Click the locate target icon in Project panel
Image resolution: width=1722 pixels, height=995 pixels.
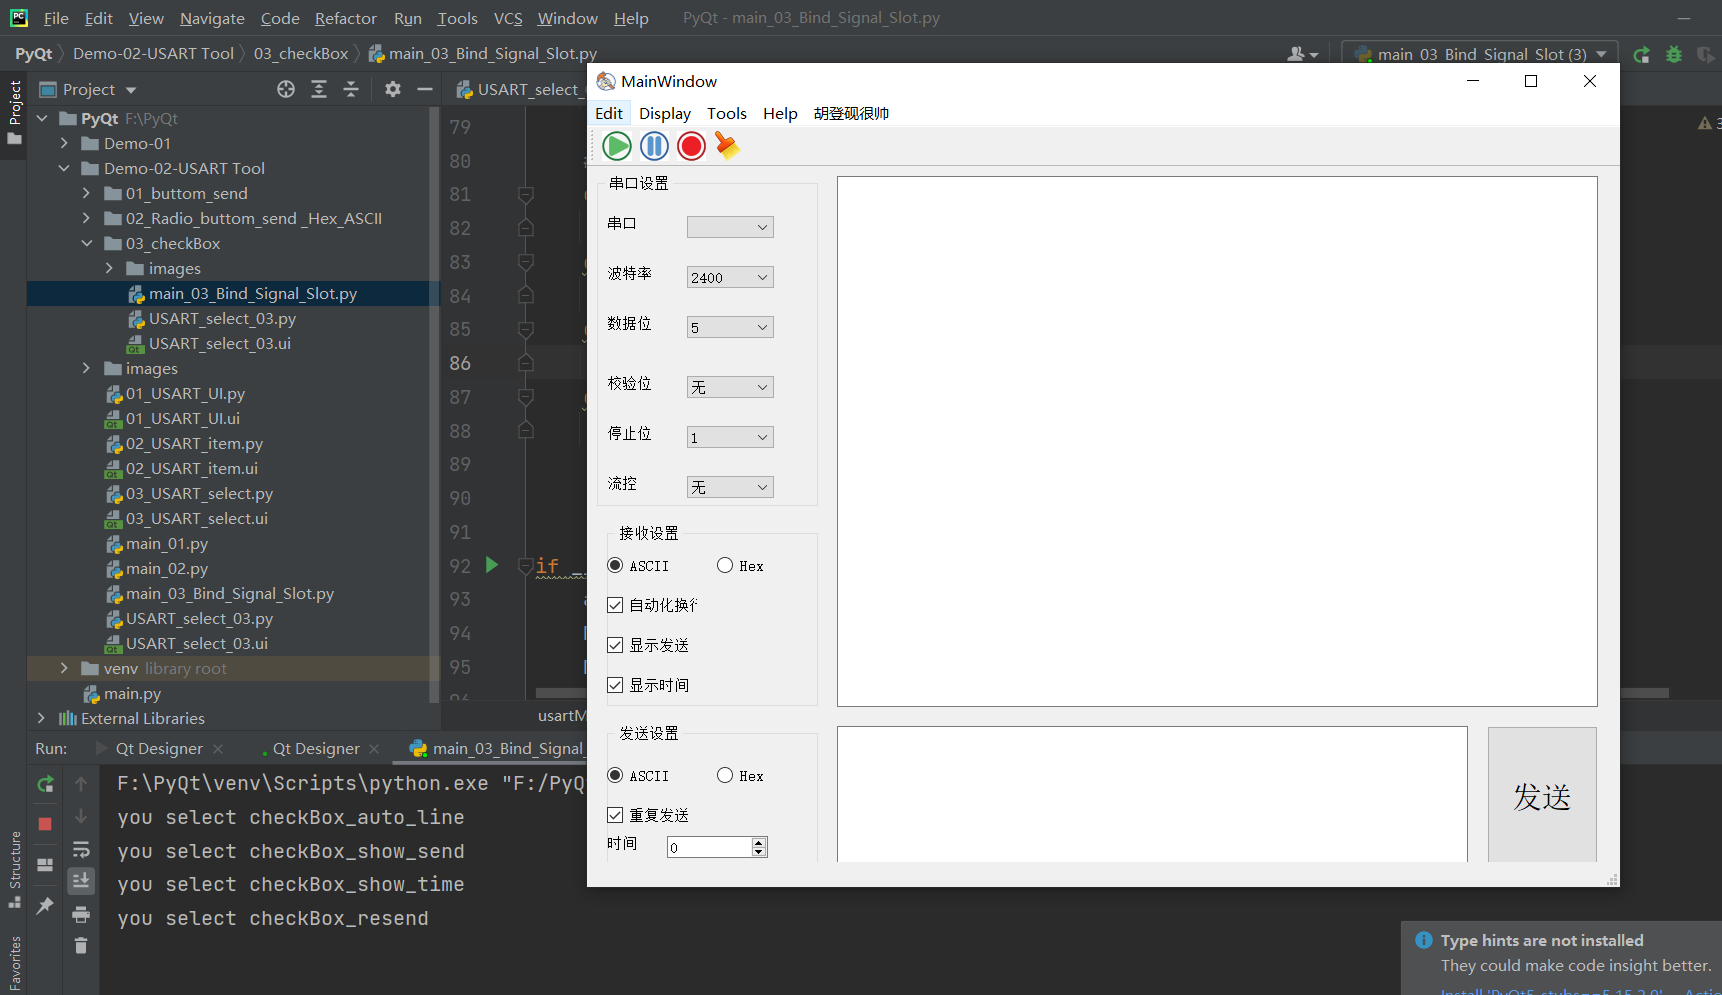coord(286,89)
